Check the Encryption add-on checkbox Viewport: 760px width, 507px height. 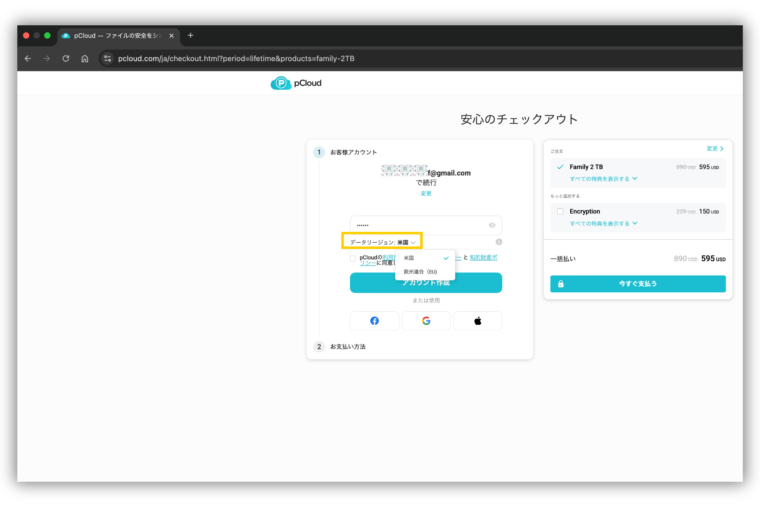click(560, 212)
